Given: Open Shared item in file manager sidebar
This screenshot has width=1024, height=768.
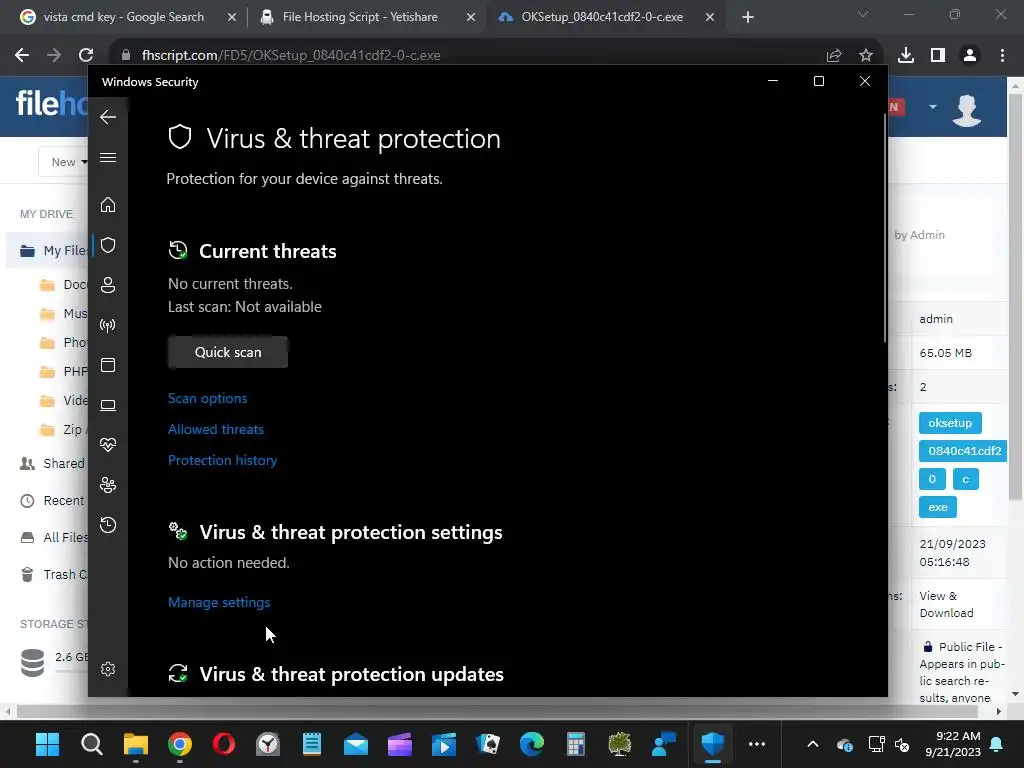Looking at the screenshot, I should (54, 464).
